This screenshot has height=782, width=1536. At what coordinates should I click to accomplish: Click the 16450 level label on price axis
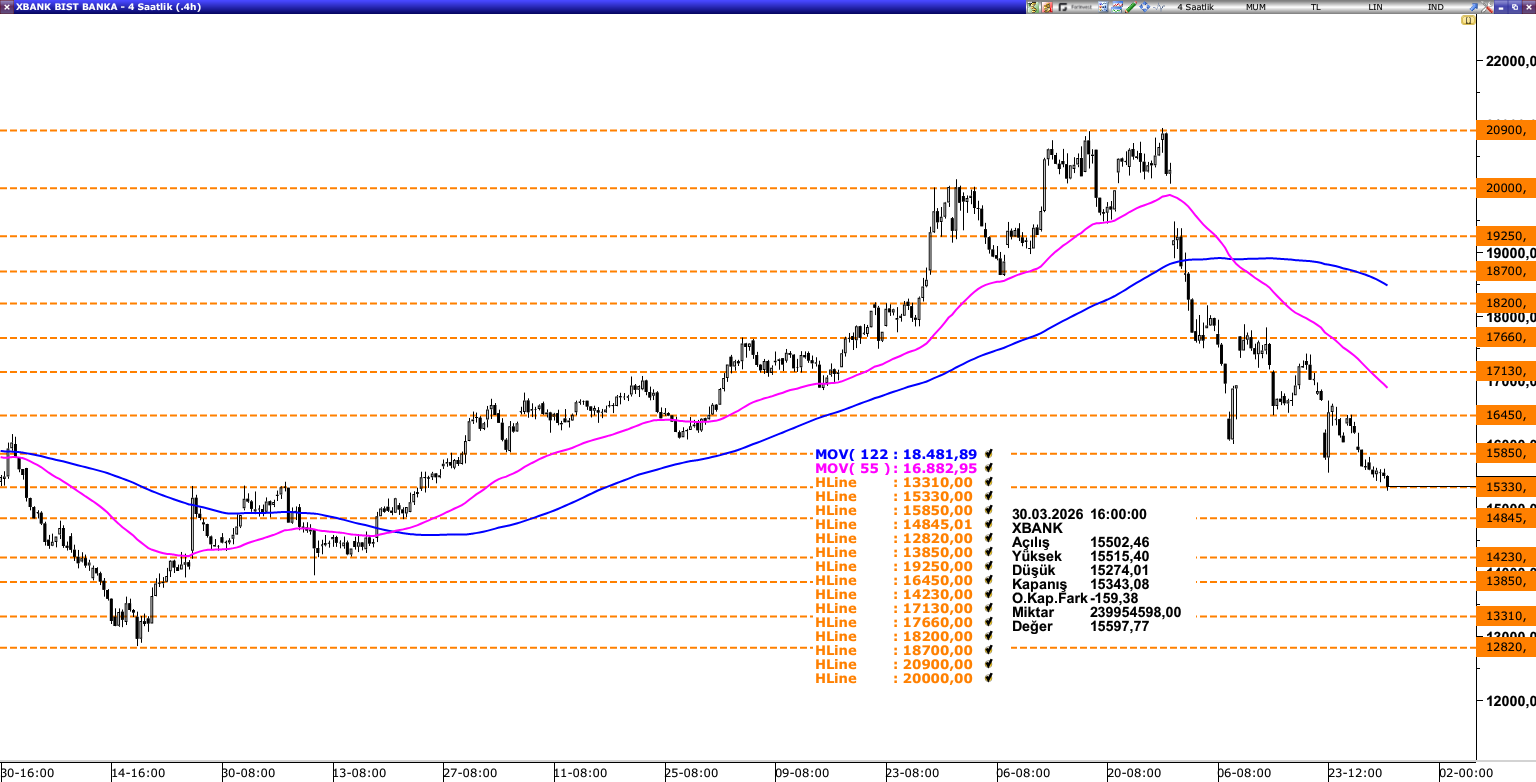(x=1506, y=415)
